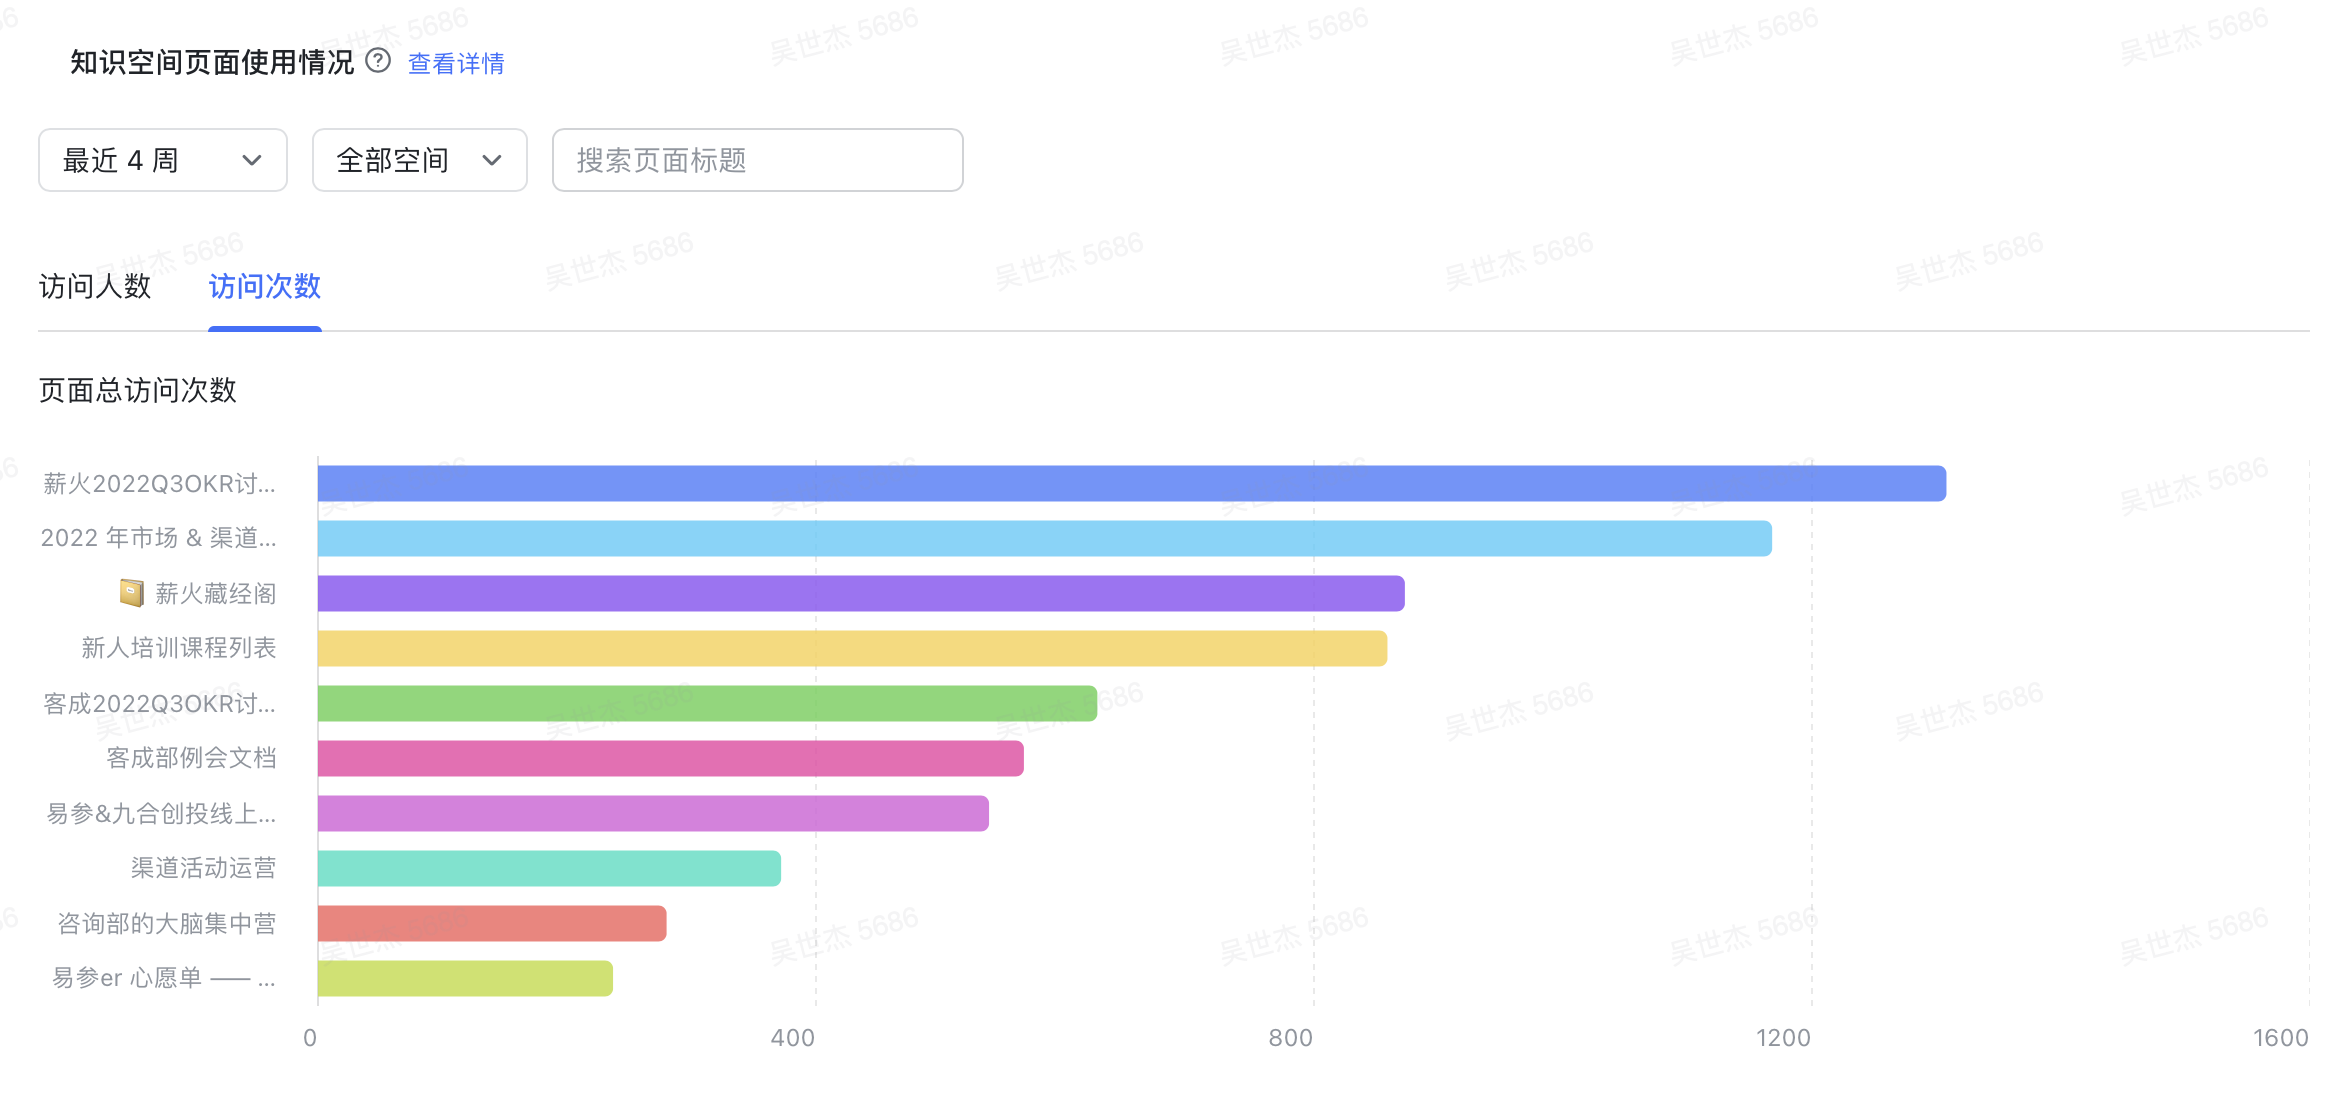This screenshot has height=1098, width=2346.
Task: Click the 搜索页面标题 search field
Action: tap(758, 160)
